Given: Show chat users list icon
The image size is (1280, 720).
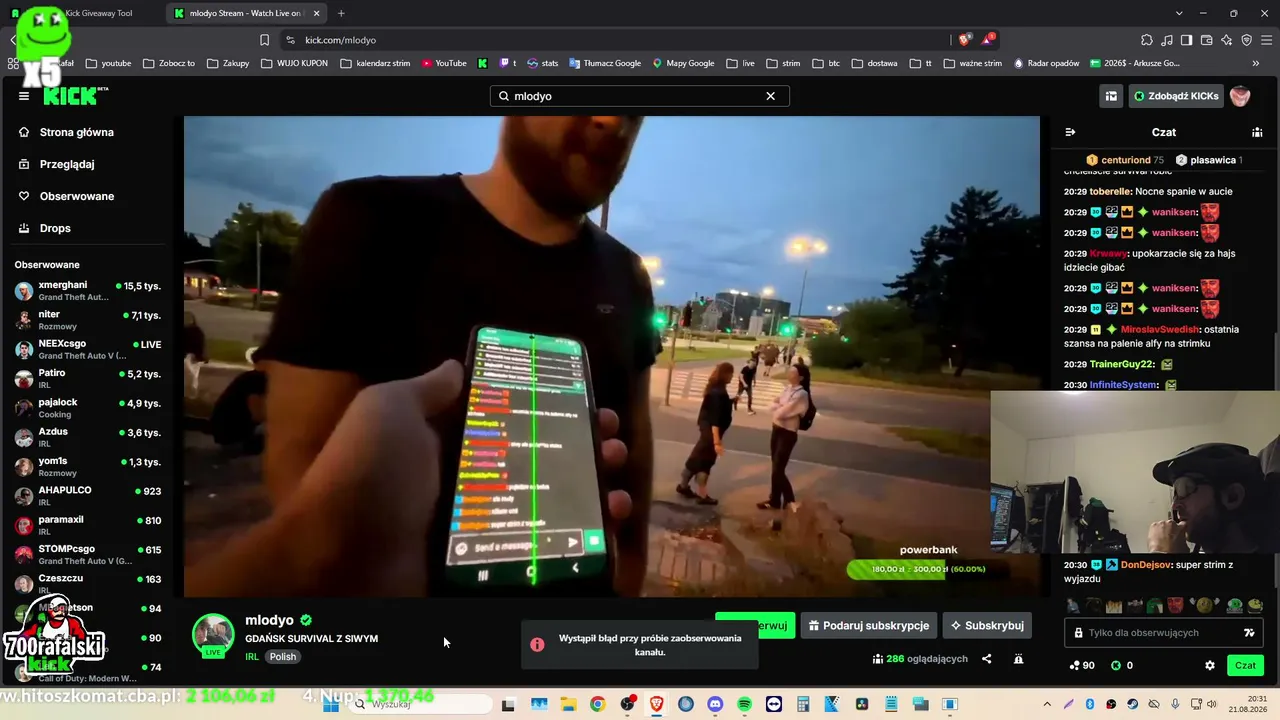Looking at the screenshot, I should coord(1257,132).
